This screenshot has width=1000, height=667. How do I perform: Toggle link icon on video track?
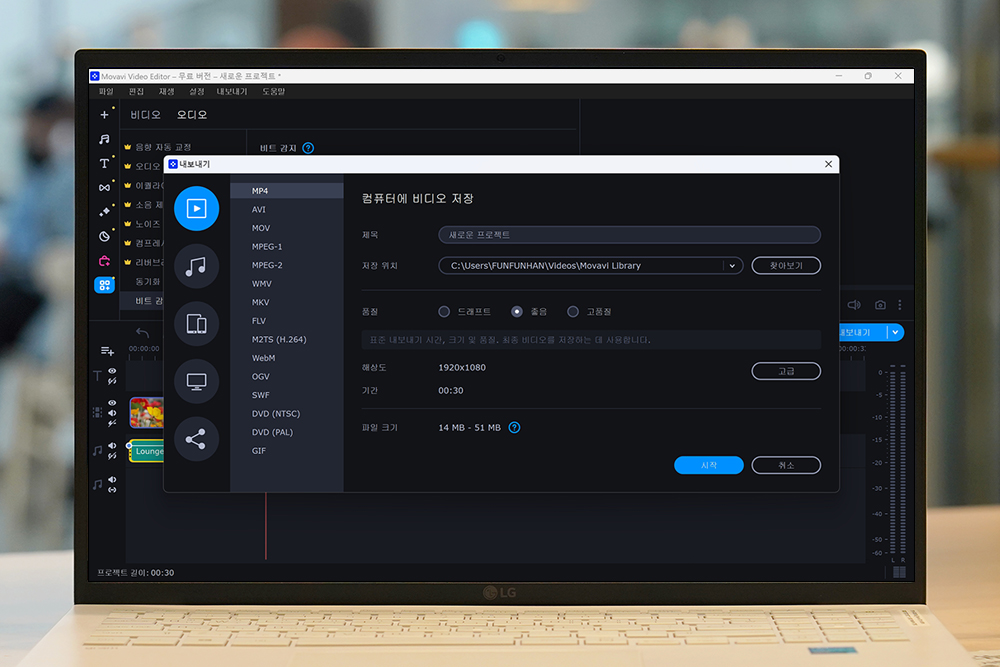[112, 423]
